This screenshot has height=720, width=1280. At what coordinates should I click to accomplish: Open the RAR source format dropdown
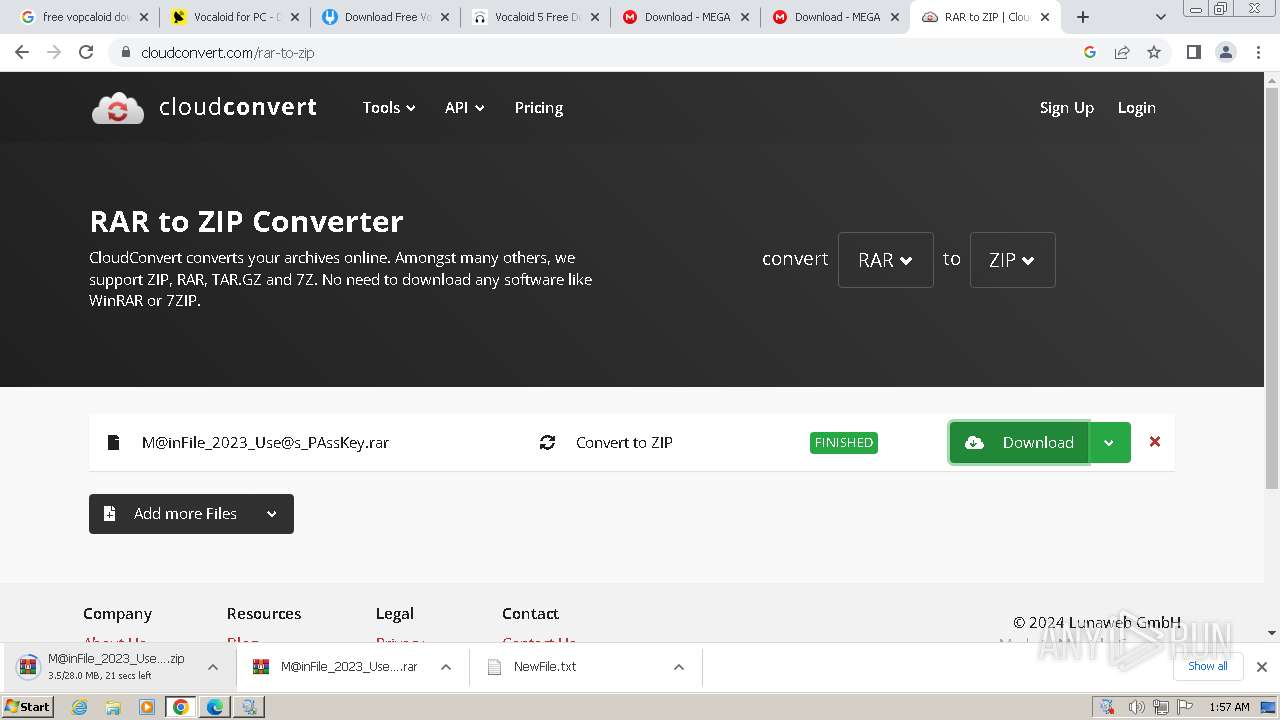886,260
